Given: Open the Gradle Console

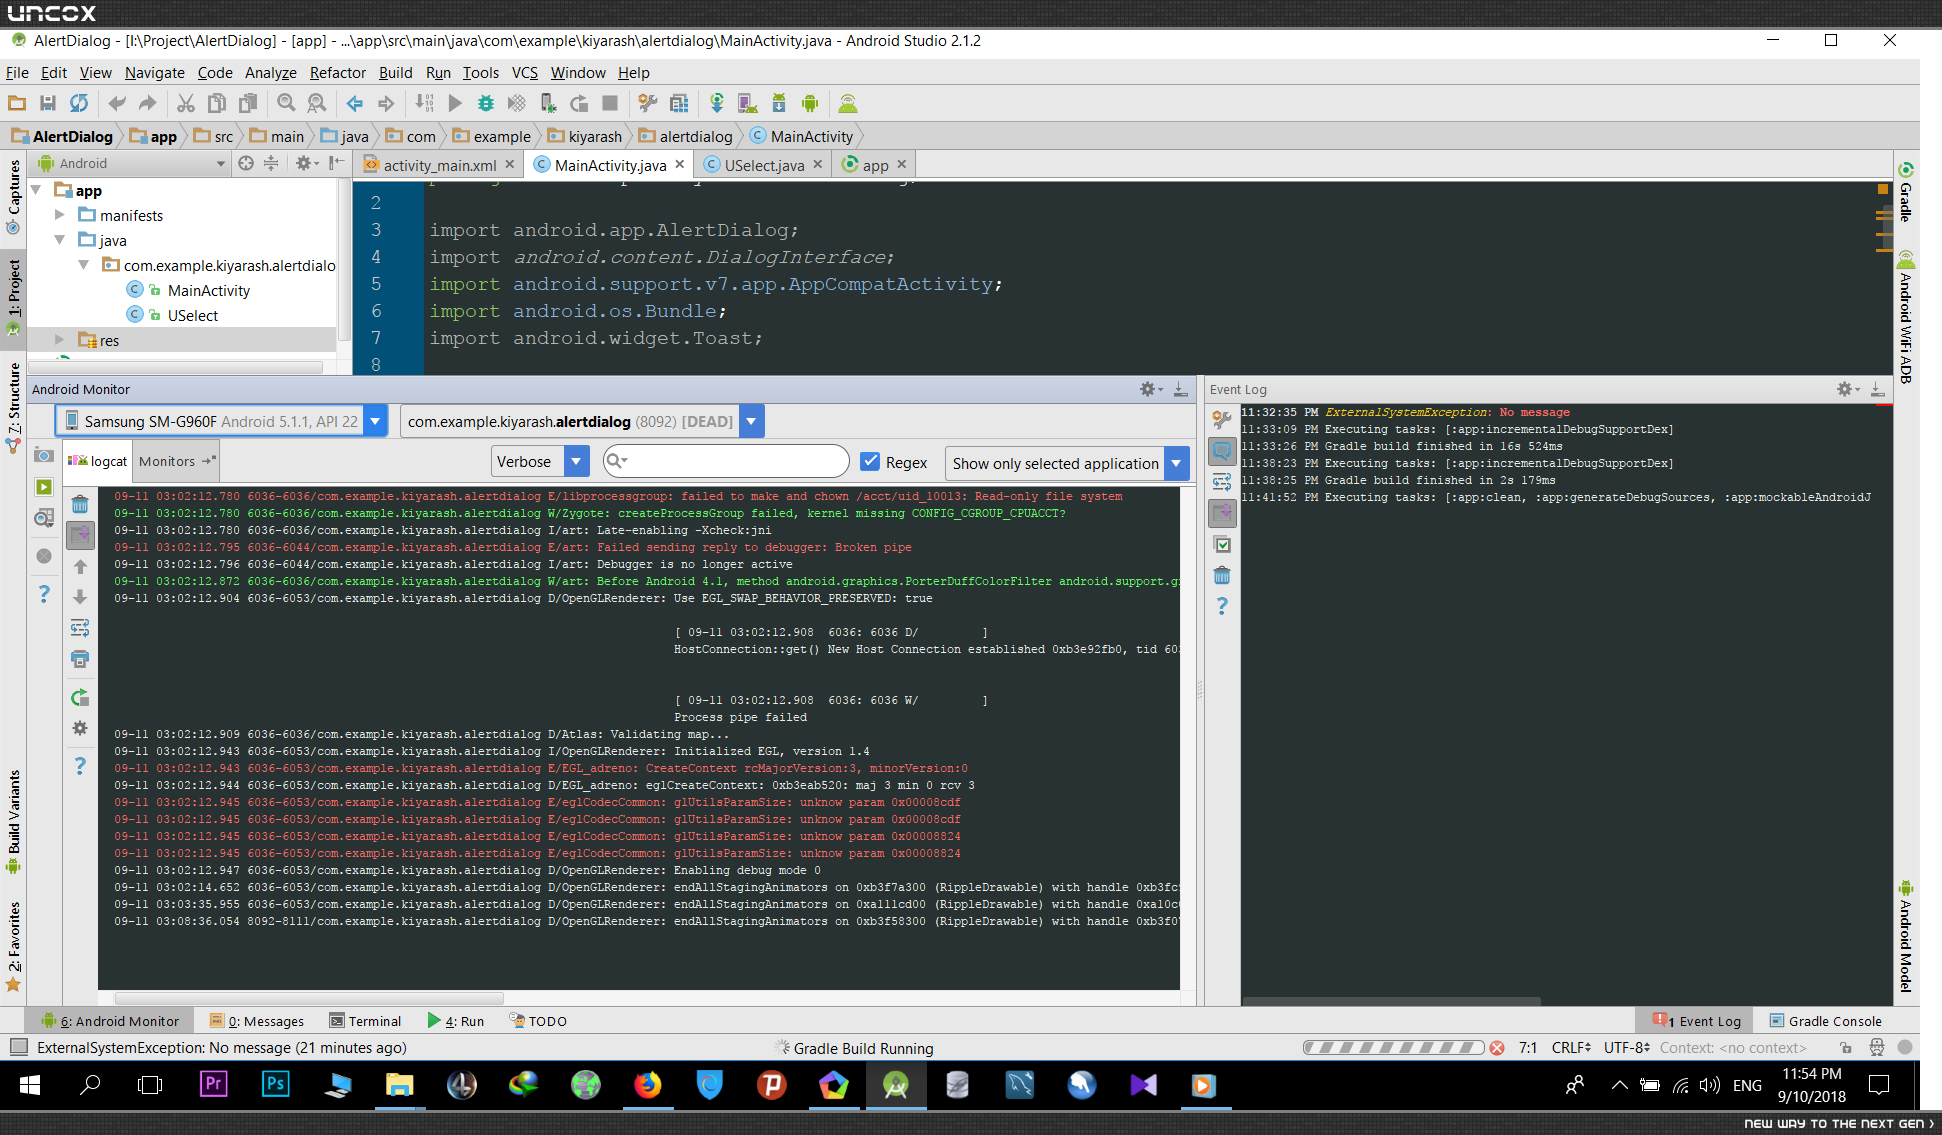Looking at the screenshot, I should click(1825, 1021).
